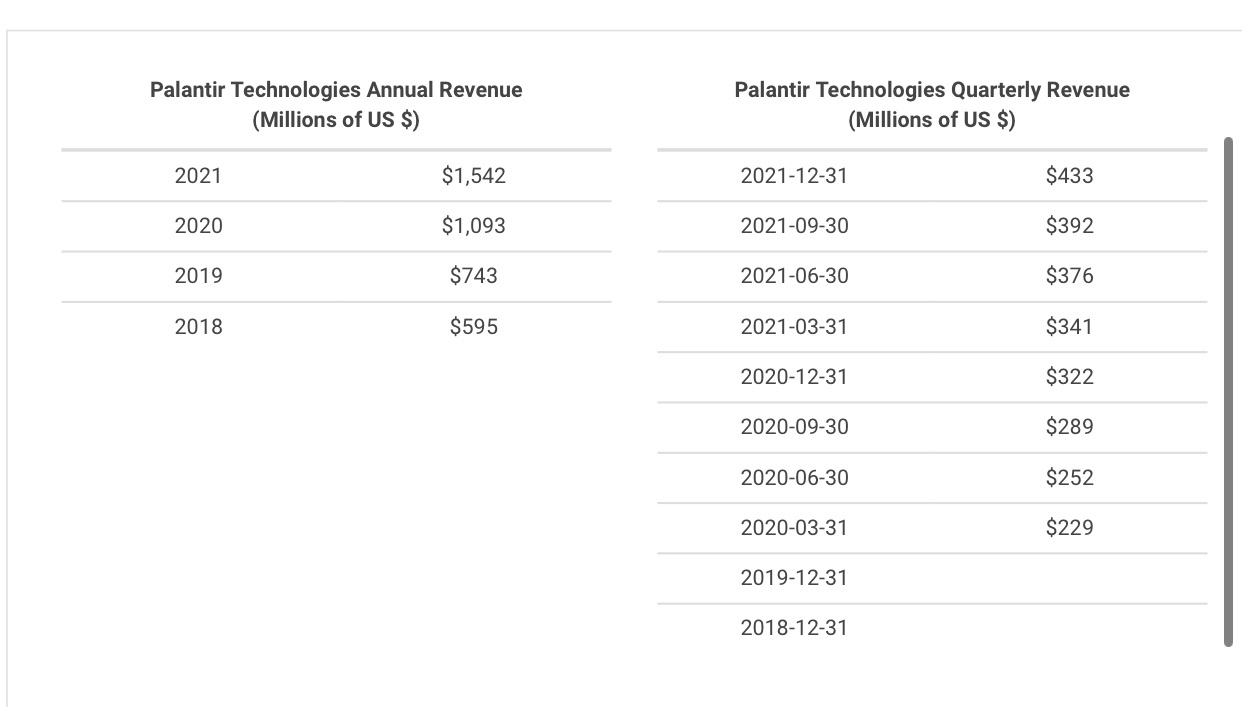Click the $595 revenue value for 2018
The image size is (1242, 707).
pyautogui.click(x=473, y=327)
